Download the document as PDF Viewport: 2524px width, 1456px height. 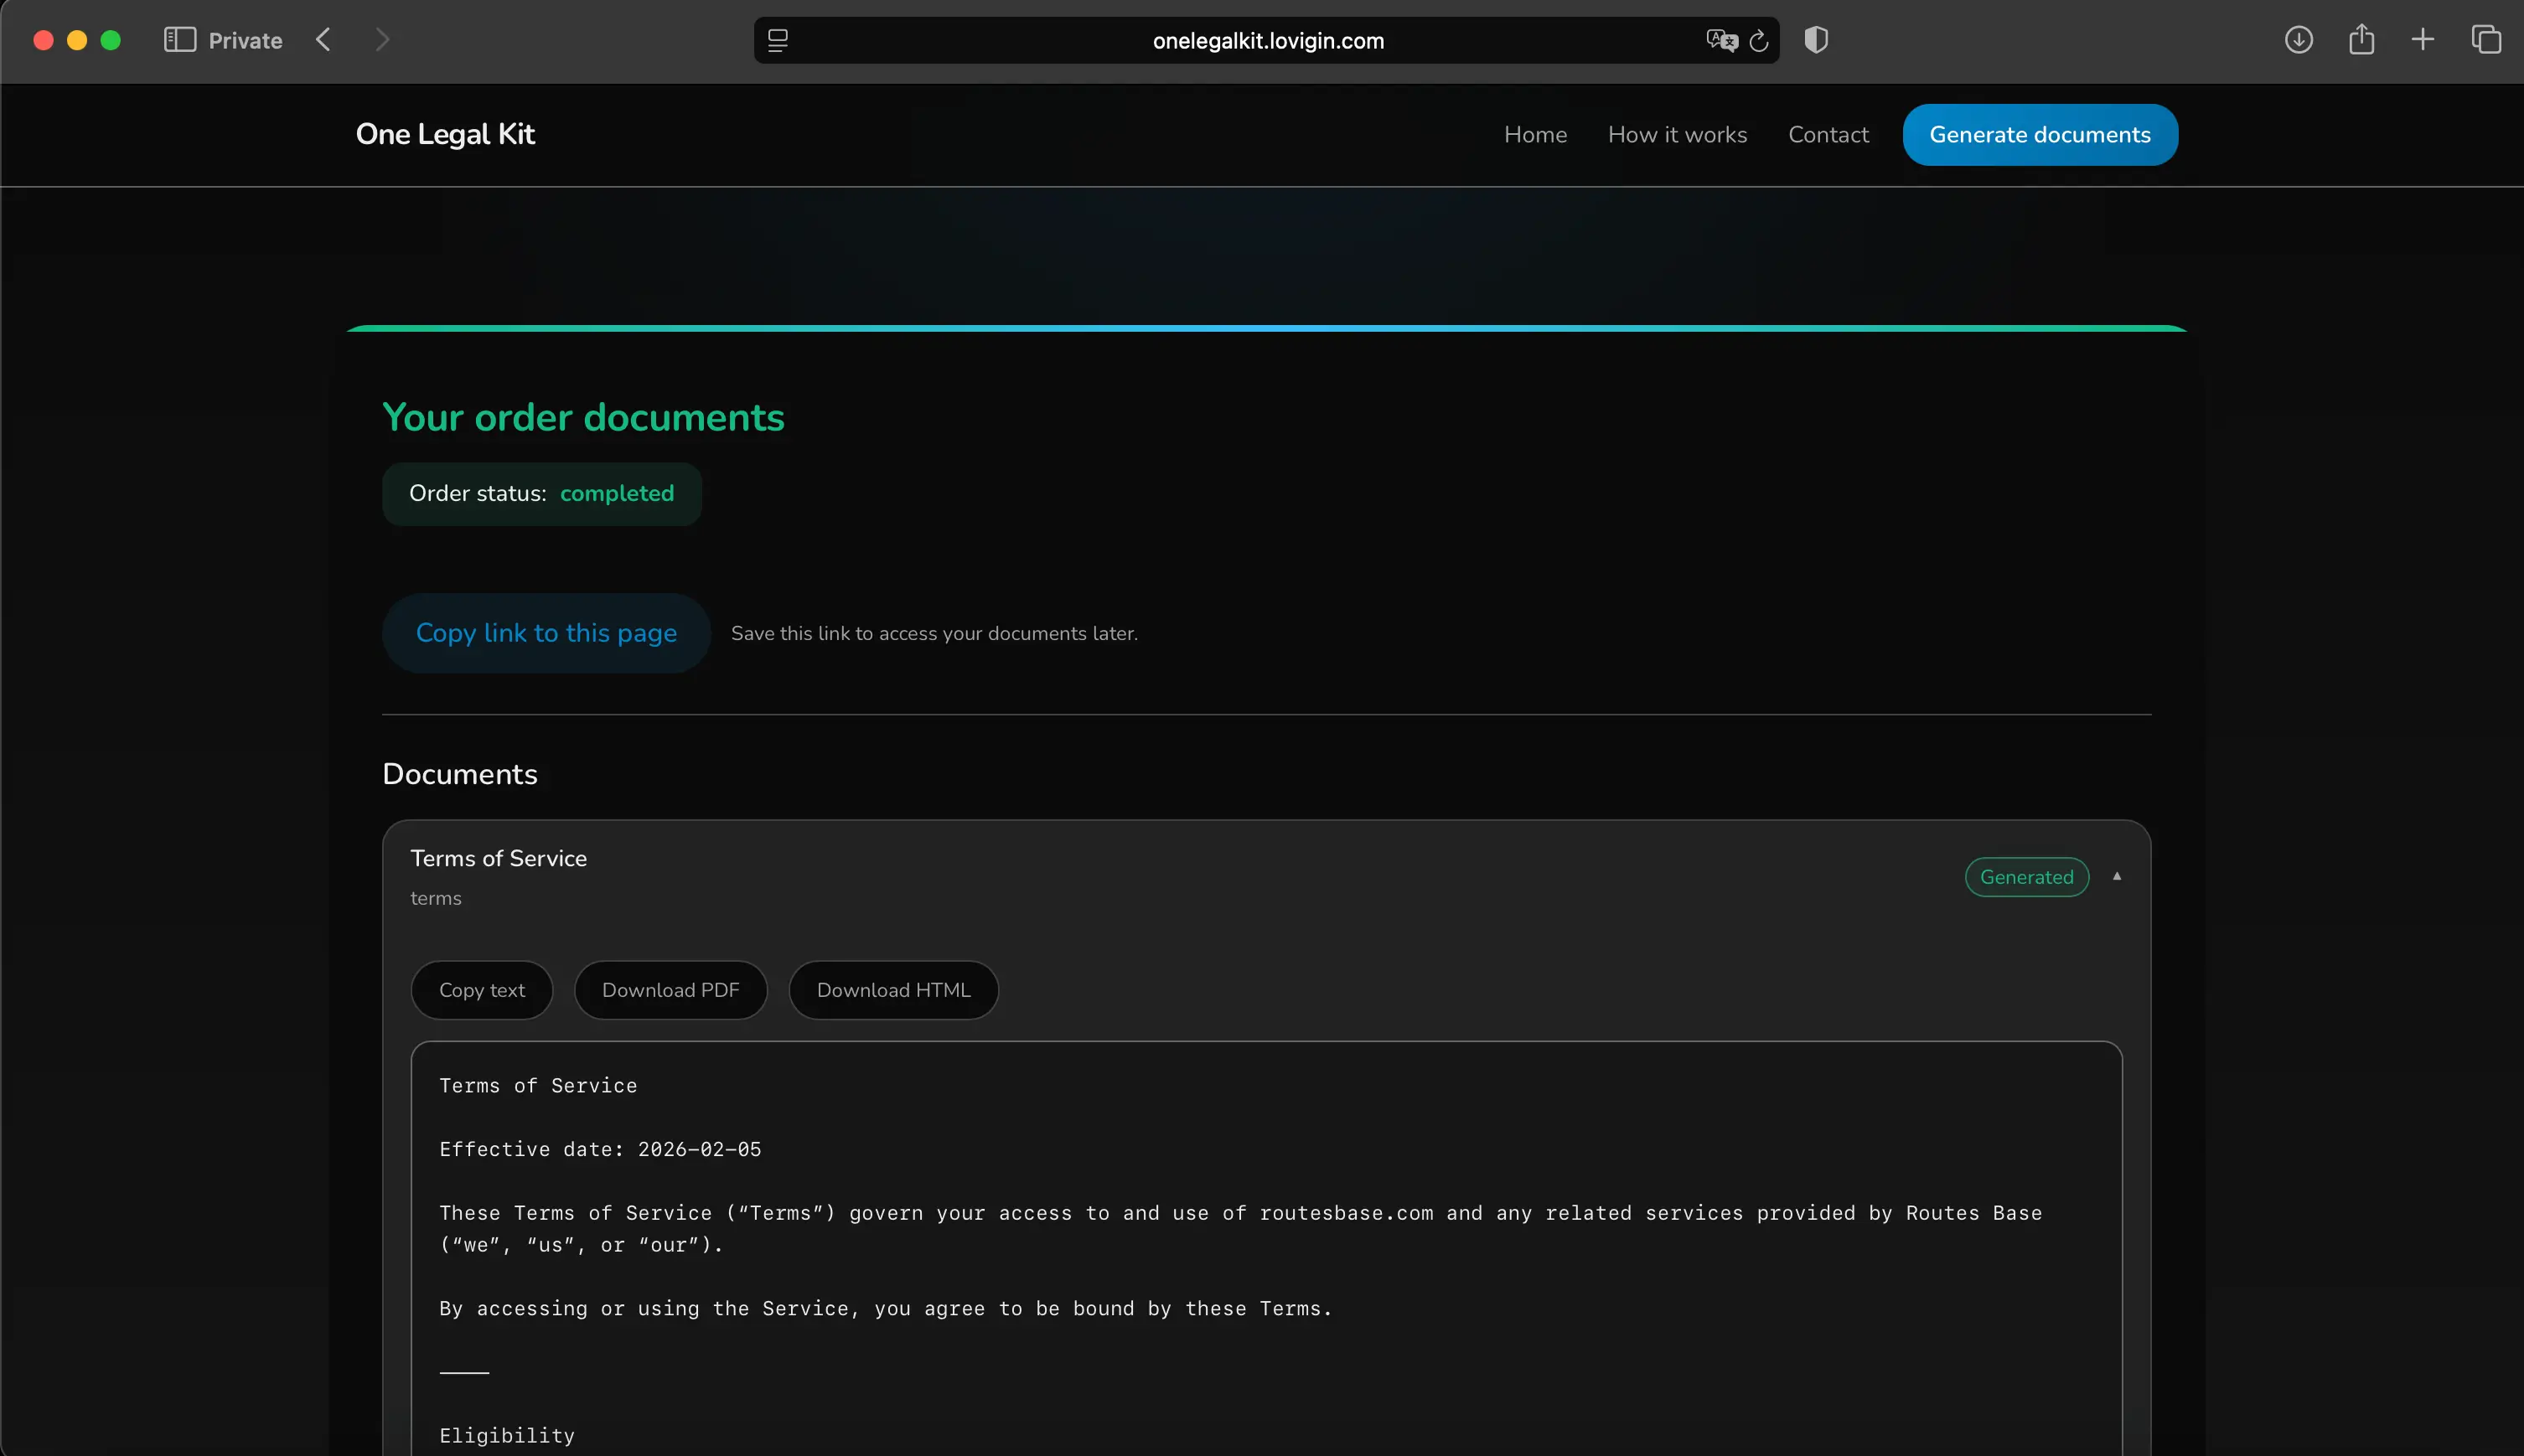pos(671,989)
